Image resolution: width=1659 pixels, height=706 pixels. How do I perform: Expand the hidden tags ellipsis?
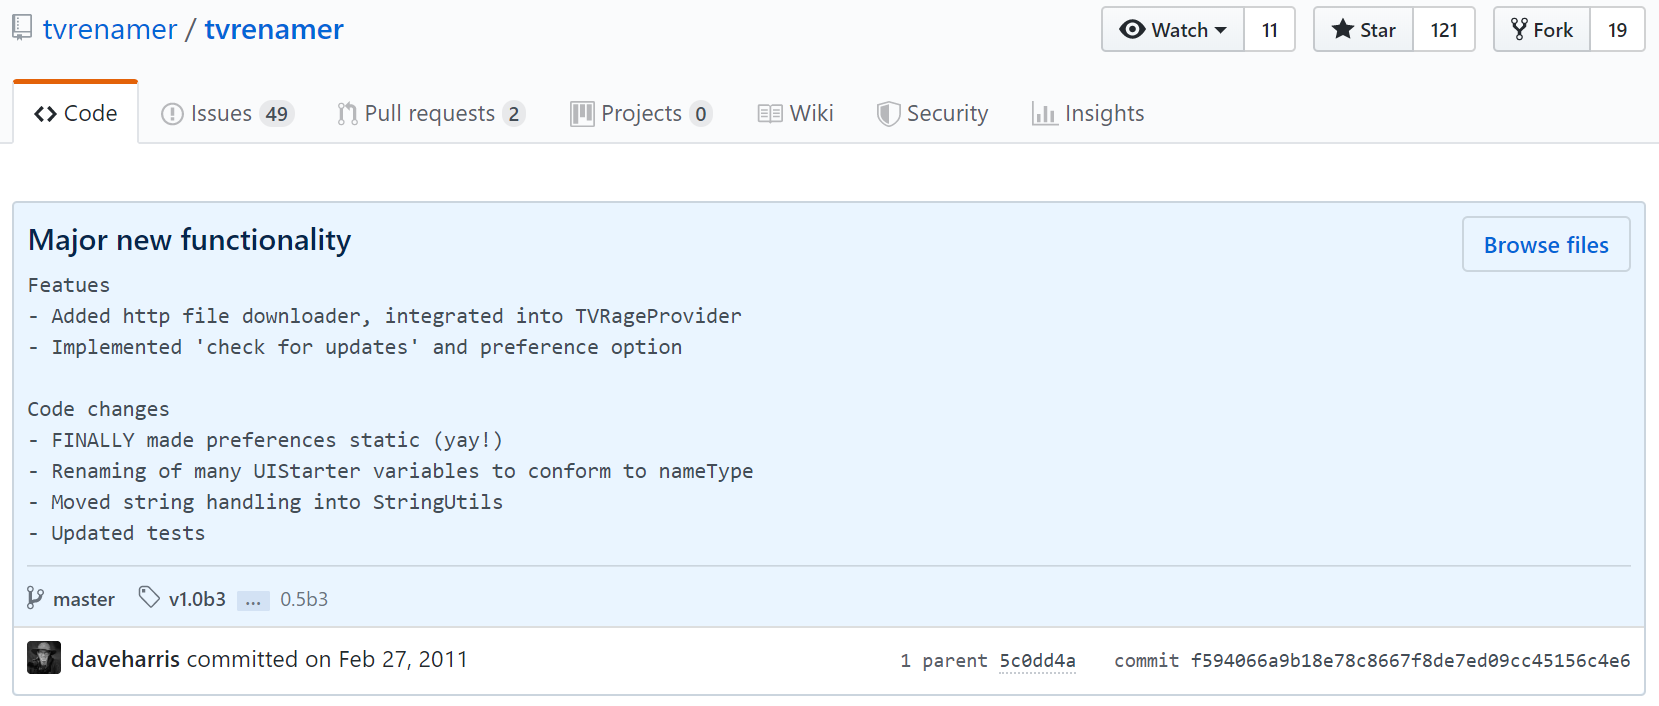(253, 600)
